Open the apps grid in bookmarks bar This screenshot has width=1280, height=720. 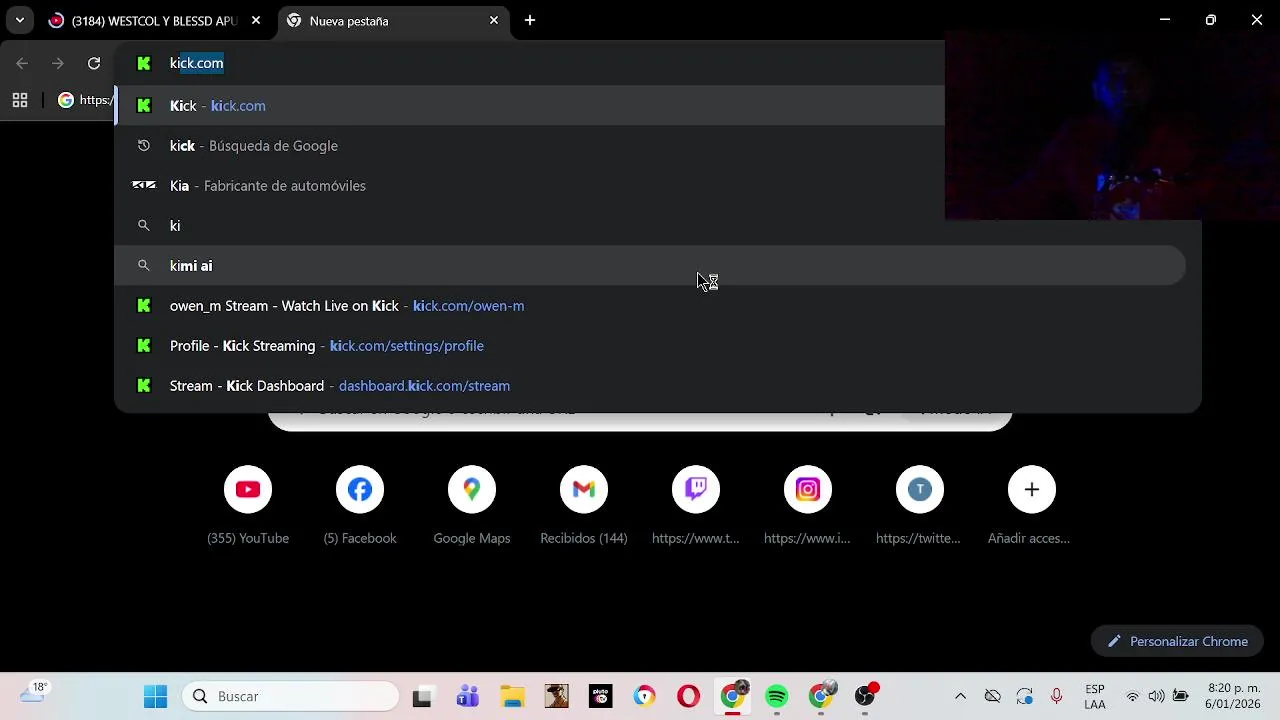click(20, 100)
